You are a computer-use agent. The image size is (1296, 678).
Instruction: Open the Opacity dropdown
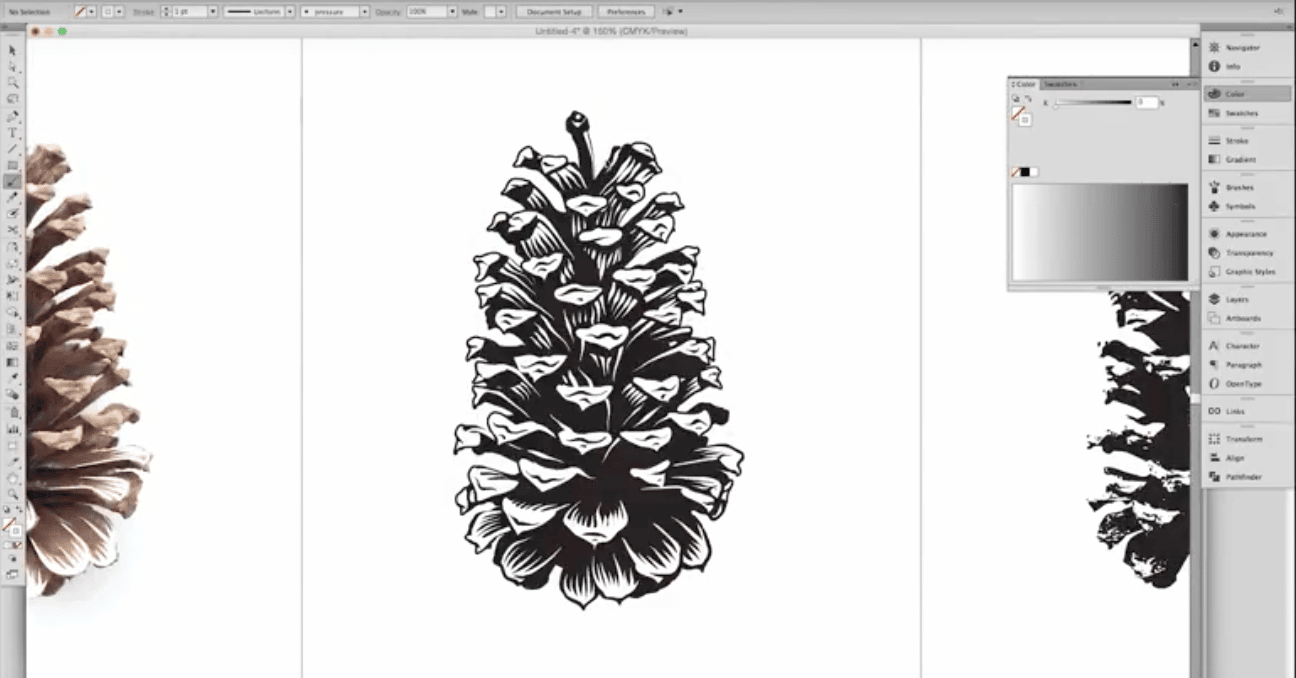click(x=452, y=11)
